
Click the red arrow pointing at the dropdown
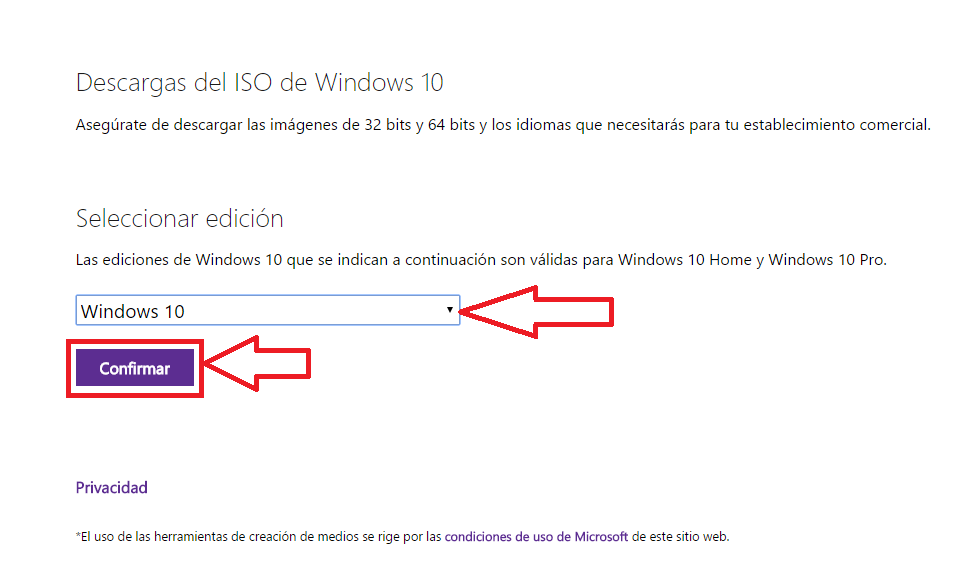click(537, 312)
